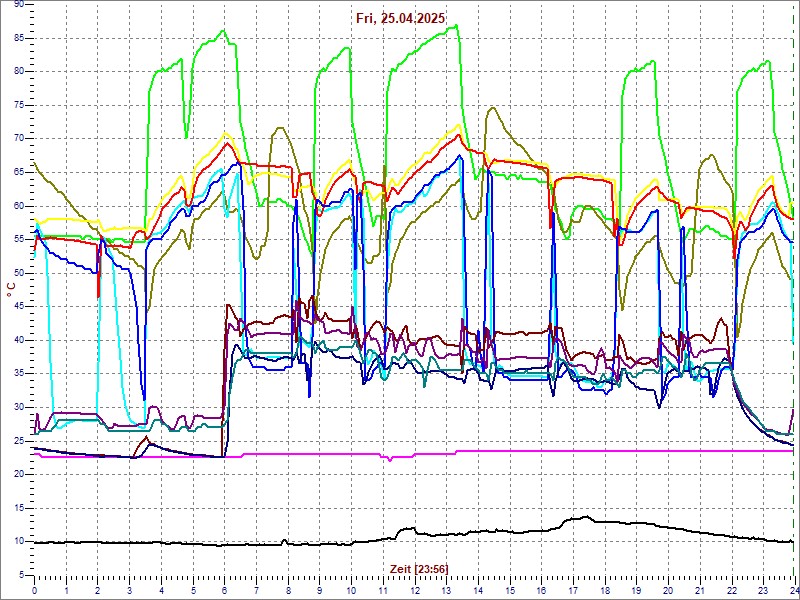Select the 70 label on temperature axis
800x600 pixels.
[19, 138]
